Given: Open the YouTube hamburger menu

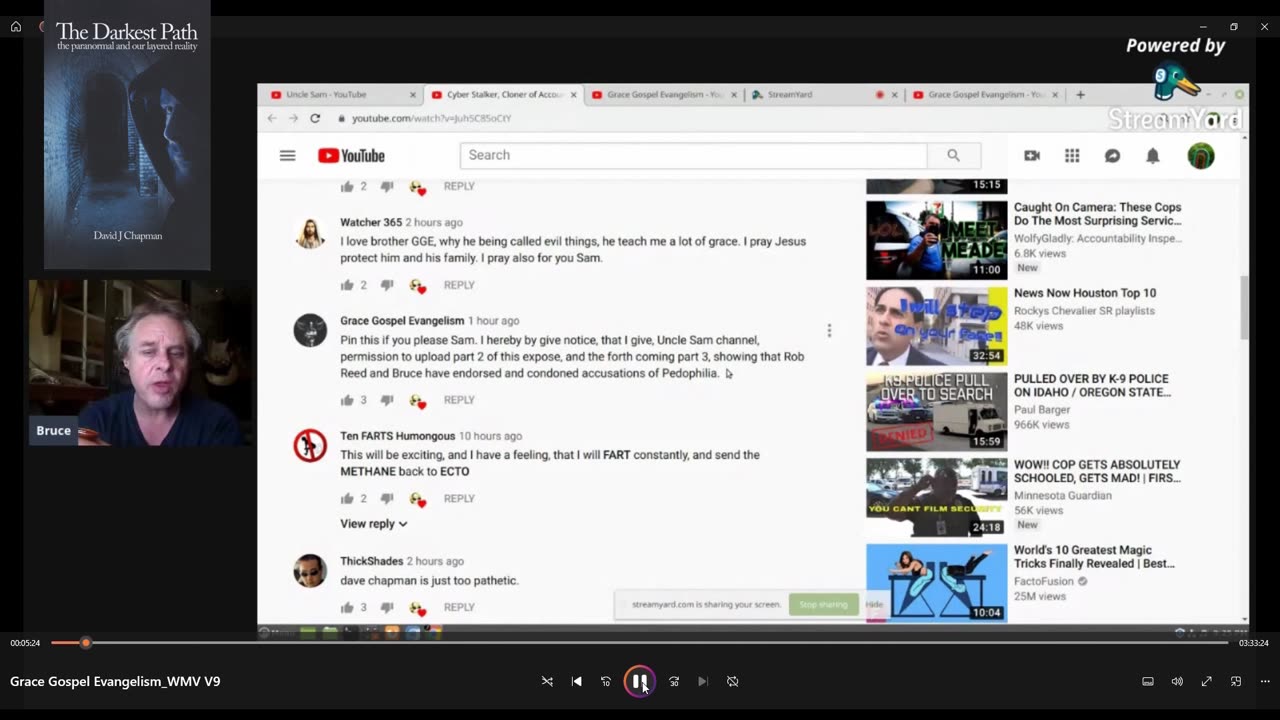Looking at the screenshot, I should pos(288,155).
